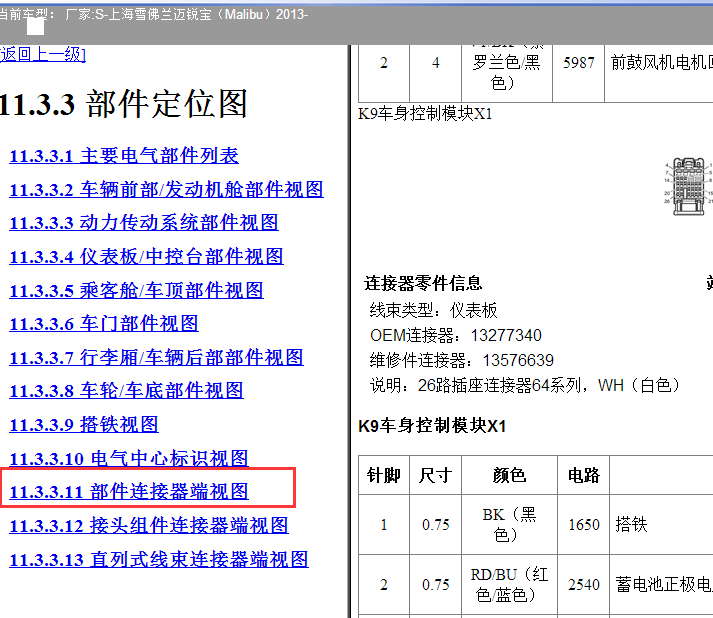Select the 当前车型 Malibu header text
713x618 pixels.
(x=153, y=15)
